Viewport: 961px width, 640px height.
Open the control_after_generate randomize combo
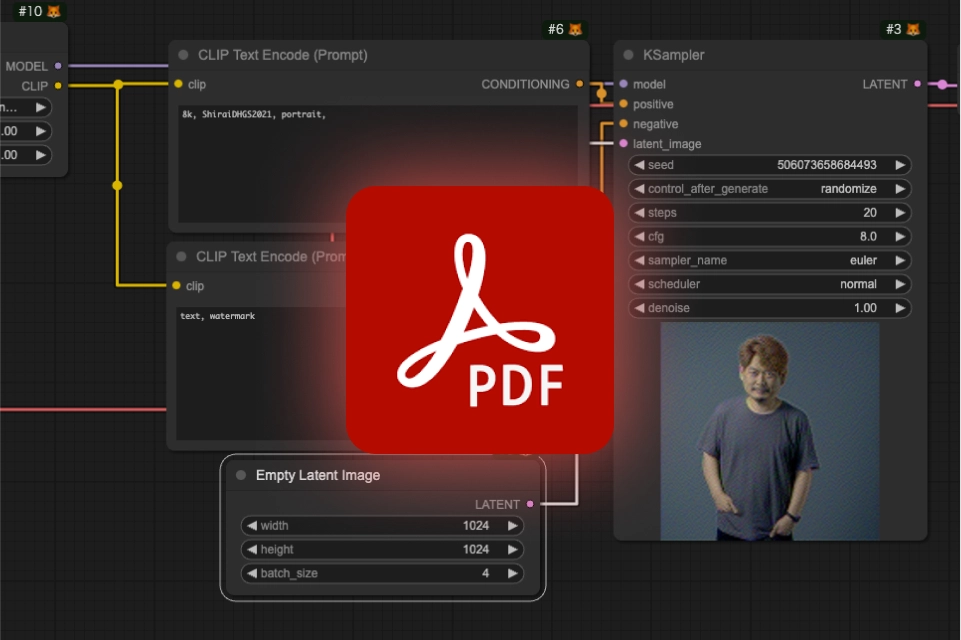pos(769,189)
